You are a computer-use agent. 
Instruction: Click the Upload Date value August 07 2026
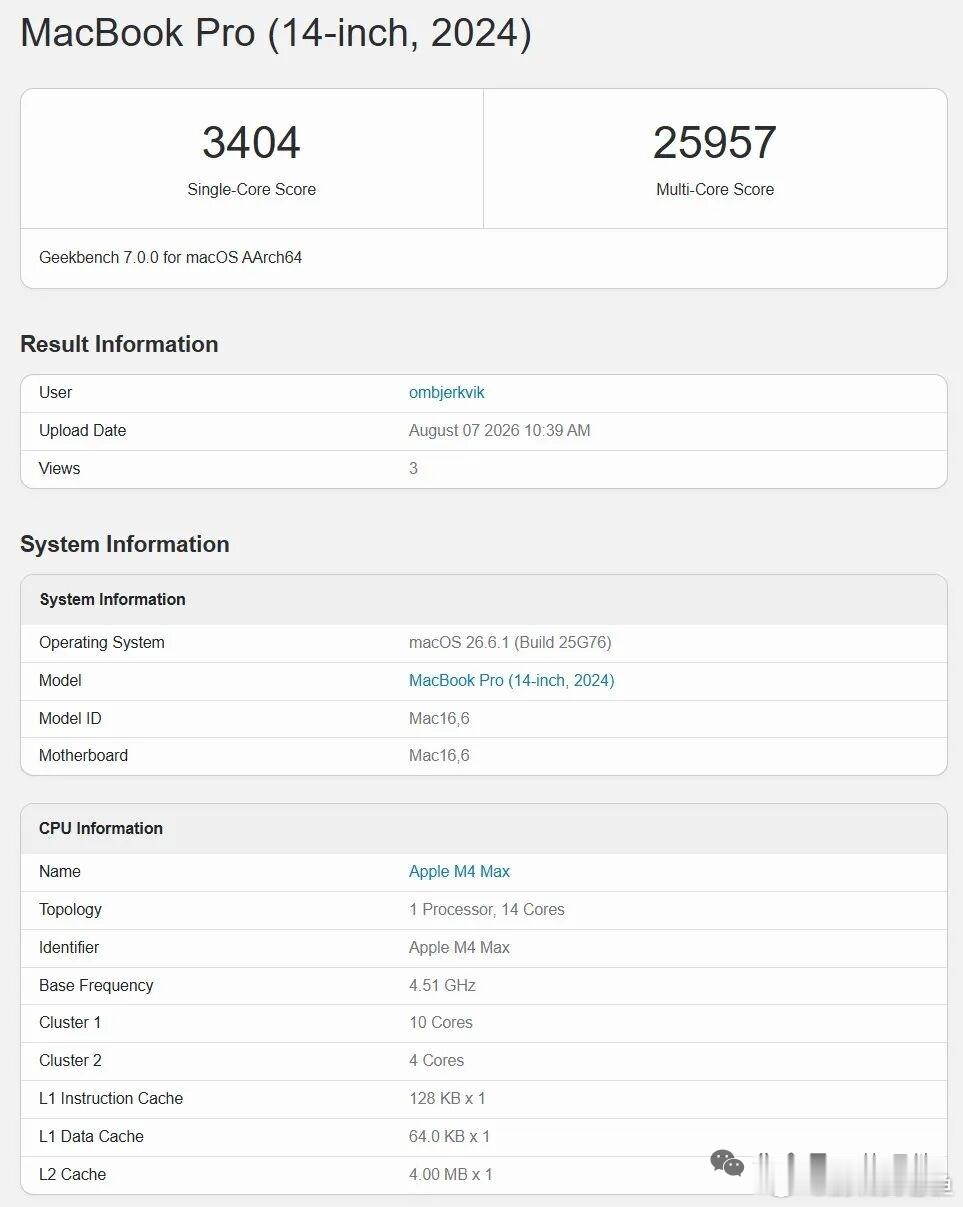click(x=499, y=430)
